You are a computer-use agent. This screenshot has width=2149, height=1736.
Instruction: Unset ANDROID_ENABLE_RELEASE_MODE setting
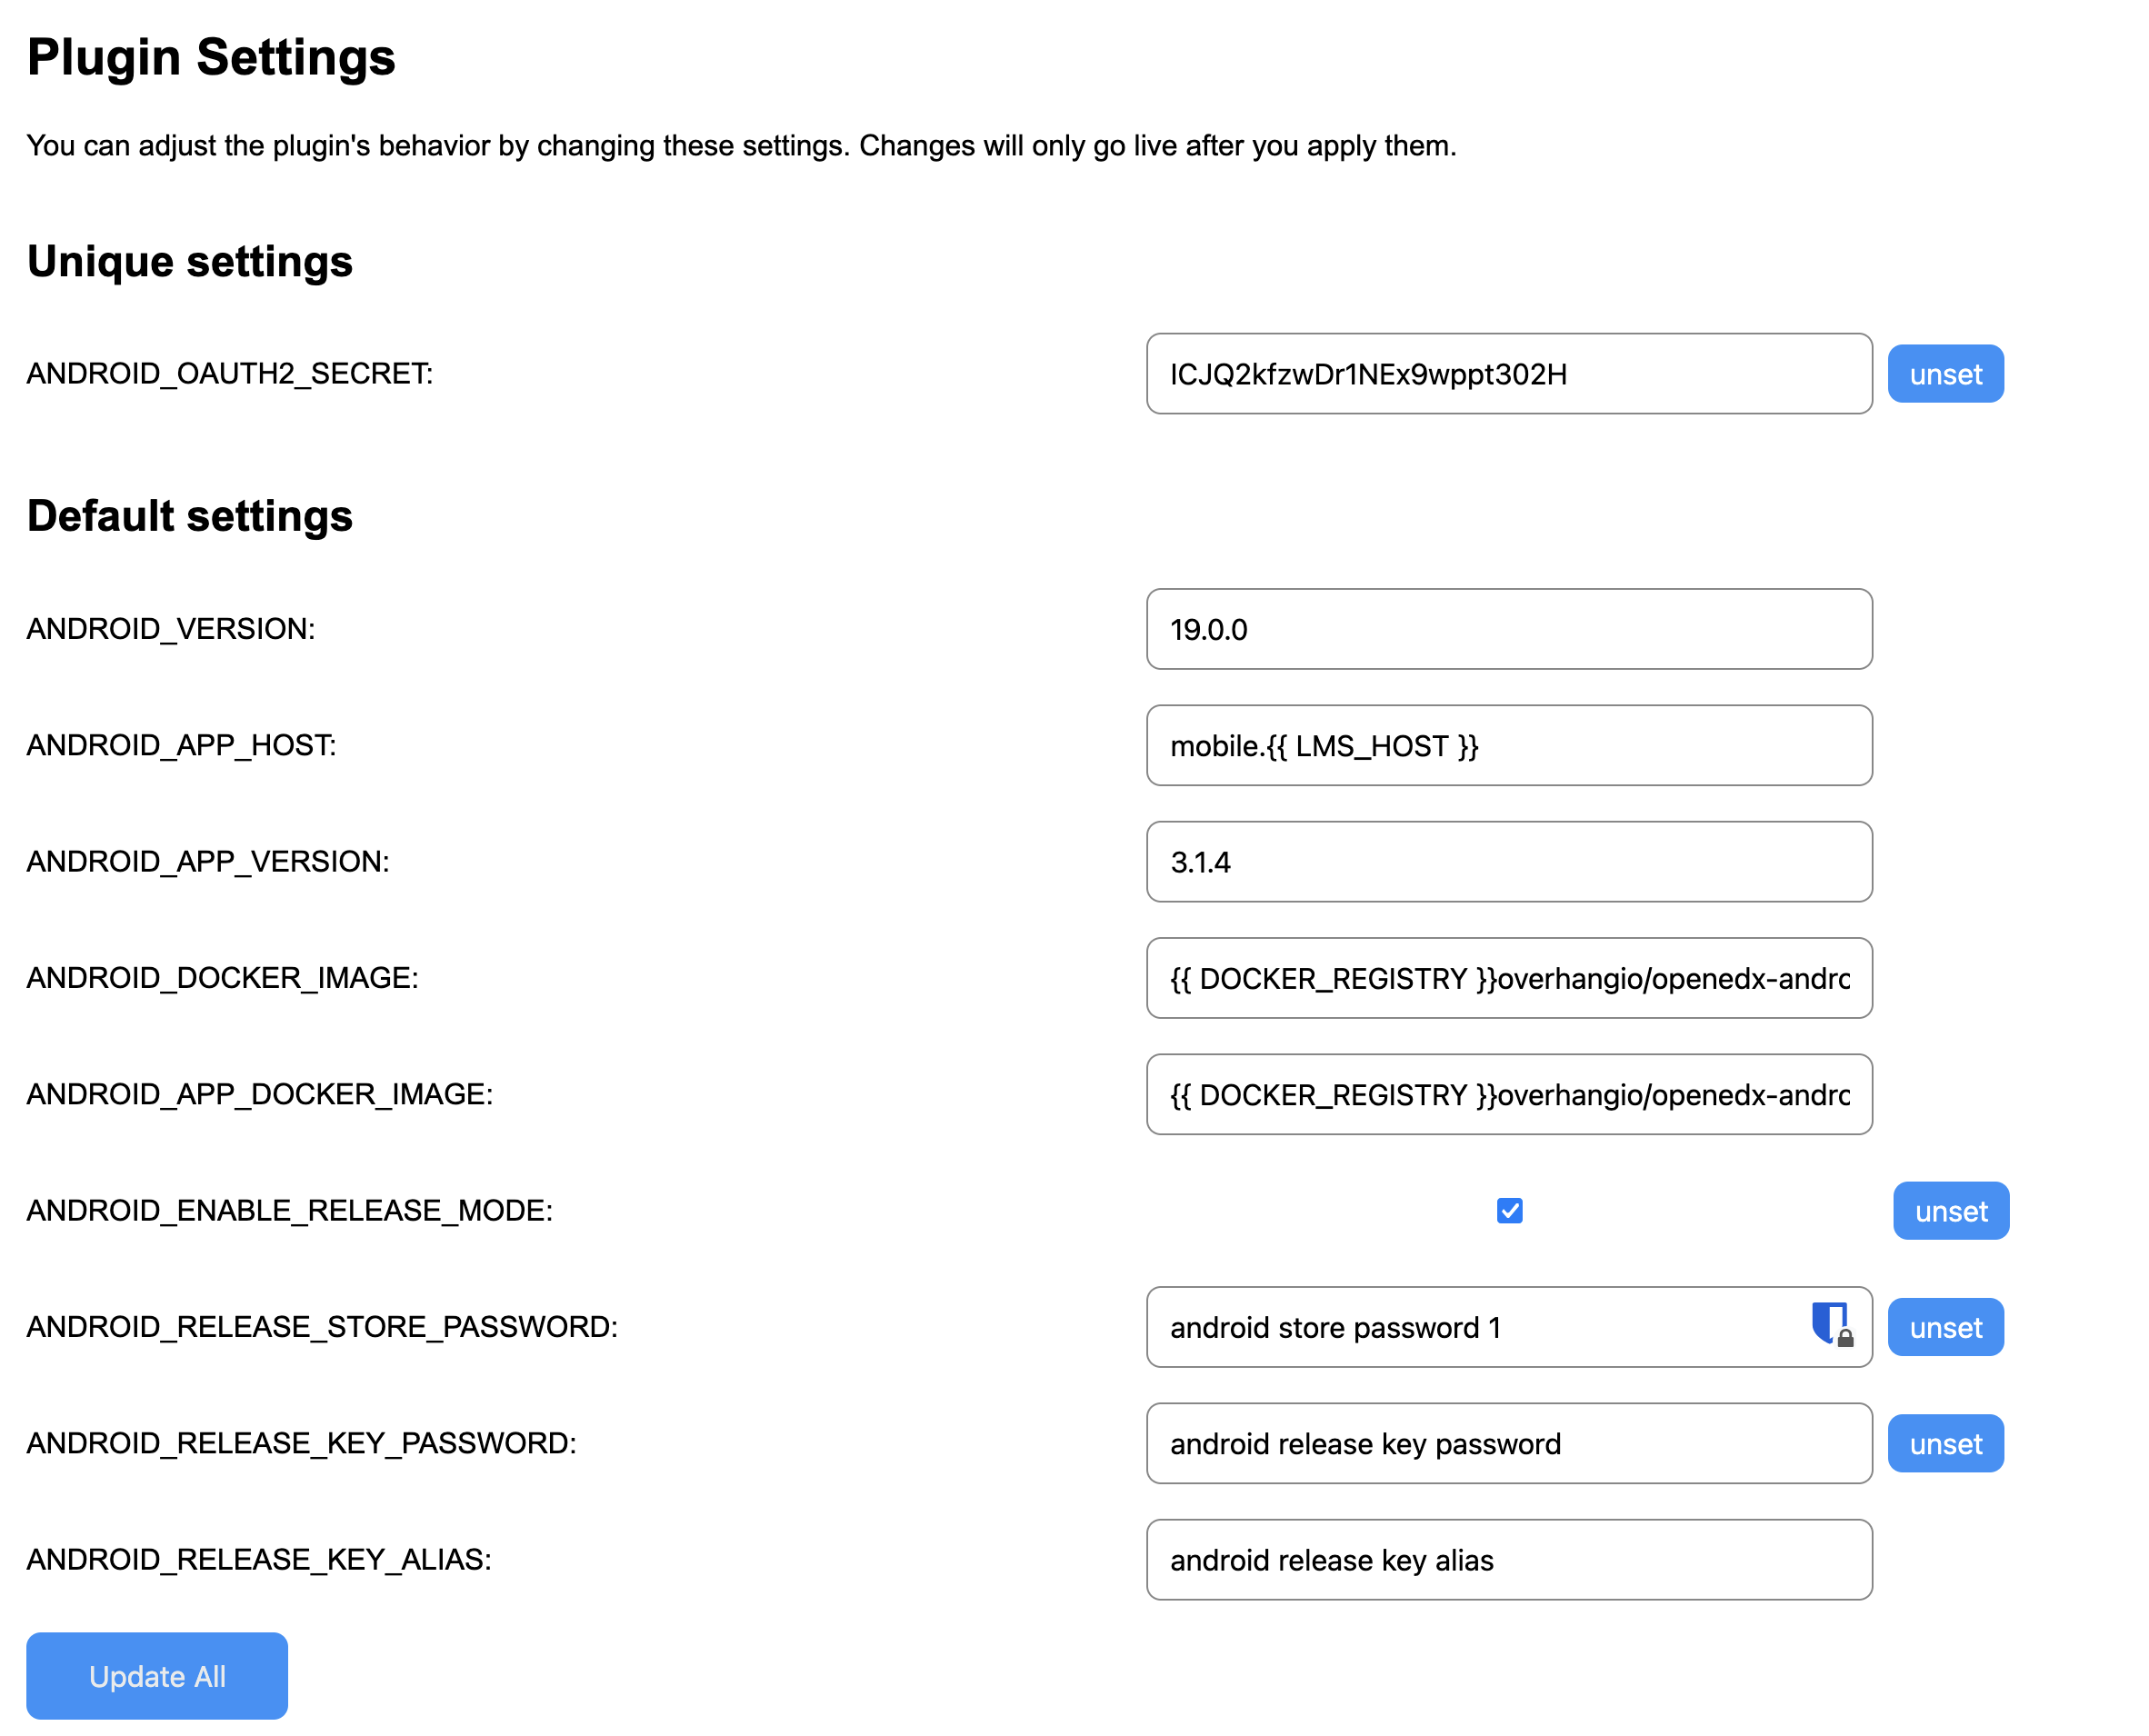tap(1950, 1211)
